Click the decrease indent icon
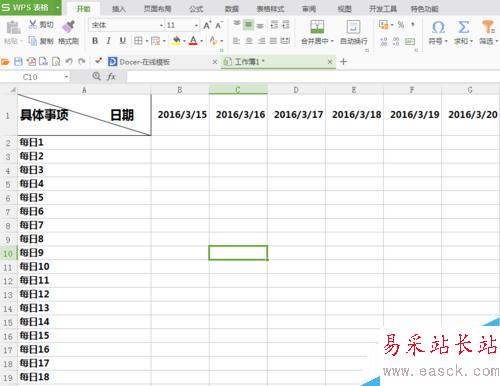 tap(274, 24)
